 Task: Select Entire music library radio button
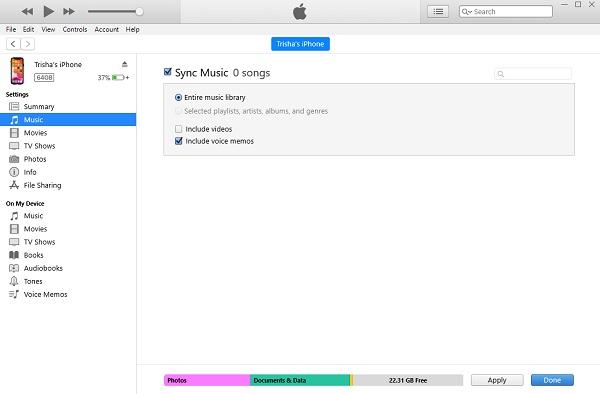178,98
